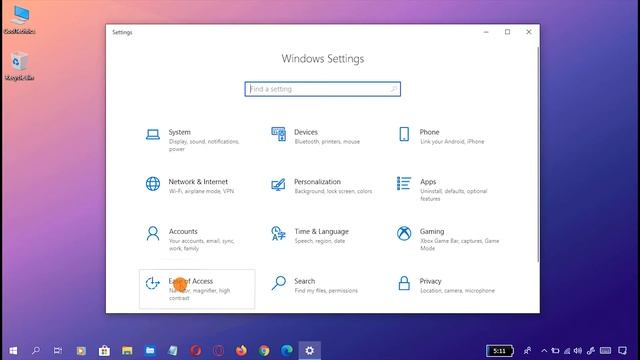Viewport: 640px width, 360px height.
Task: Click the Find a setting search field
Action: (x=322, y=89)
